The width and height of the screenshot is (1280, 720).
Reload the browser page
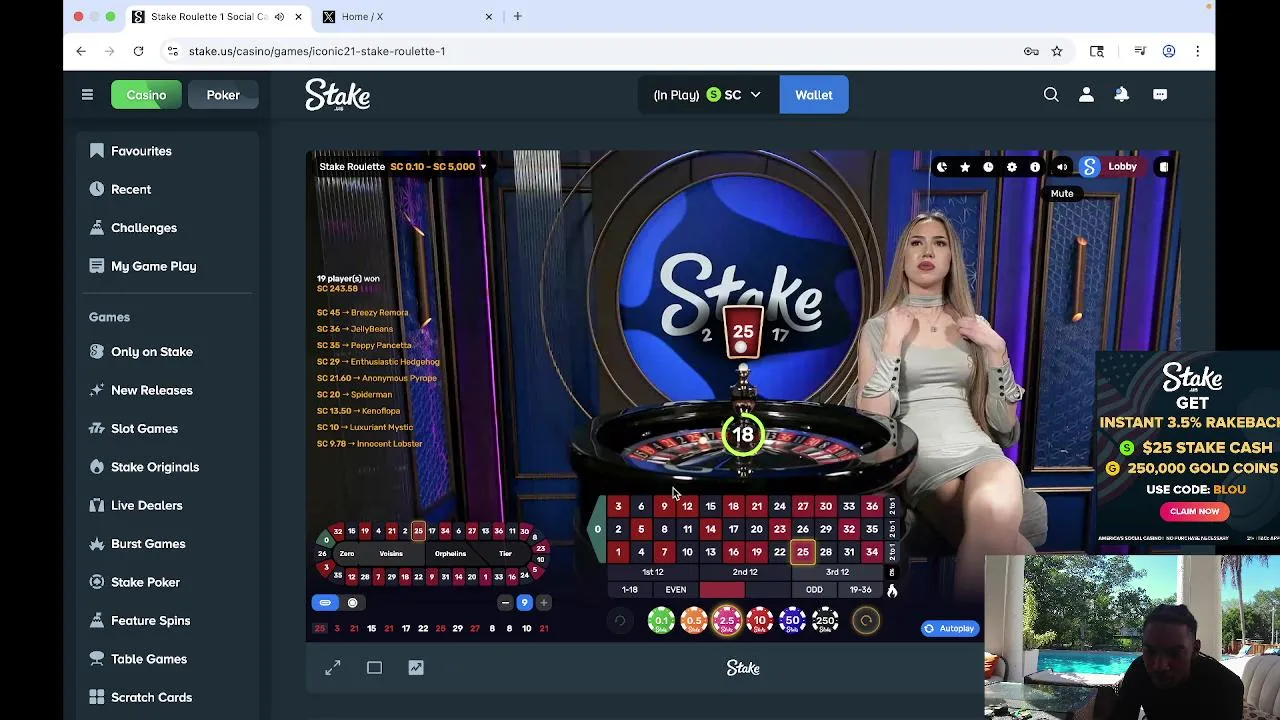138,51
